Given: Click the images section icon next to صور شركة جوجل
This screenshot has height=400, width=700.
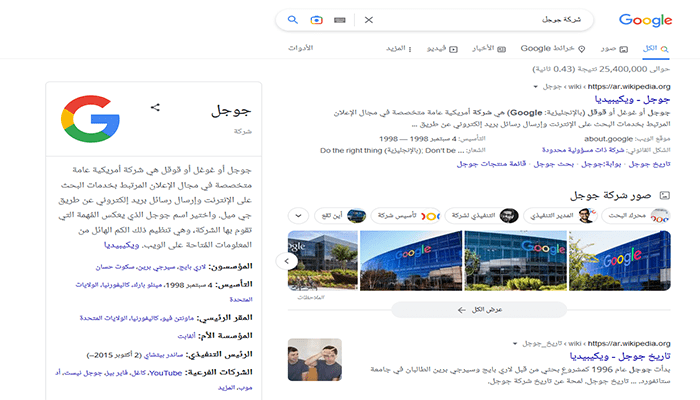Looking at the screenshot, I should point(665,195).
